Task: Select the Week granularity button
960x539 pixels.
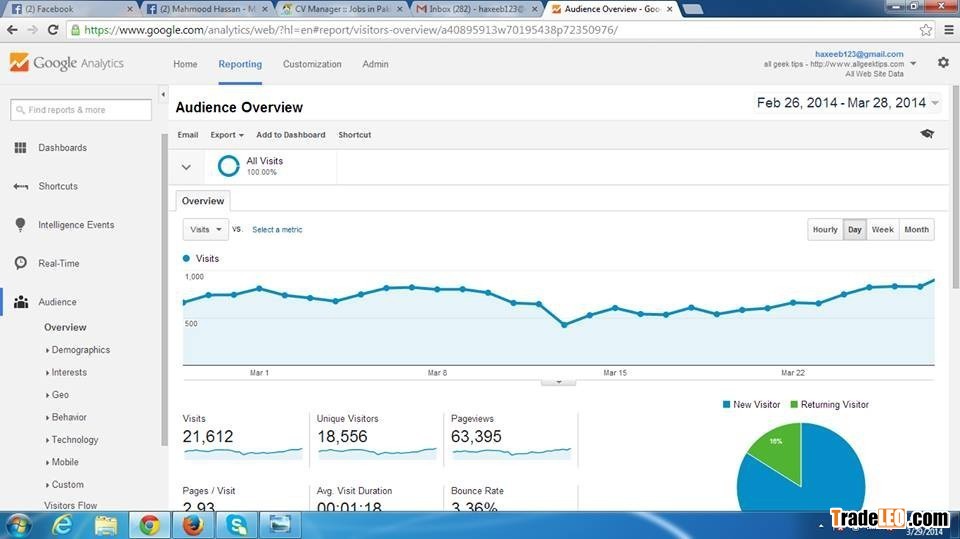Action: 882,230
